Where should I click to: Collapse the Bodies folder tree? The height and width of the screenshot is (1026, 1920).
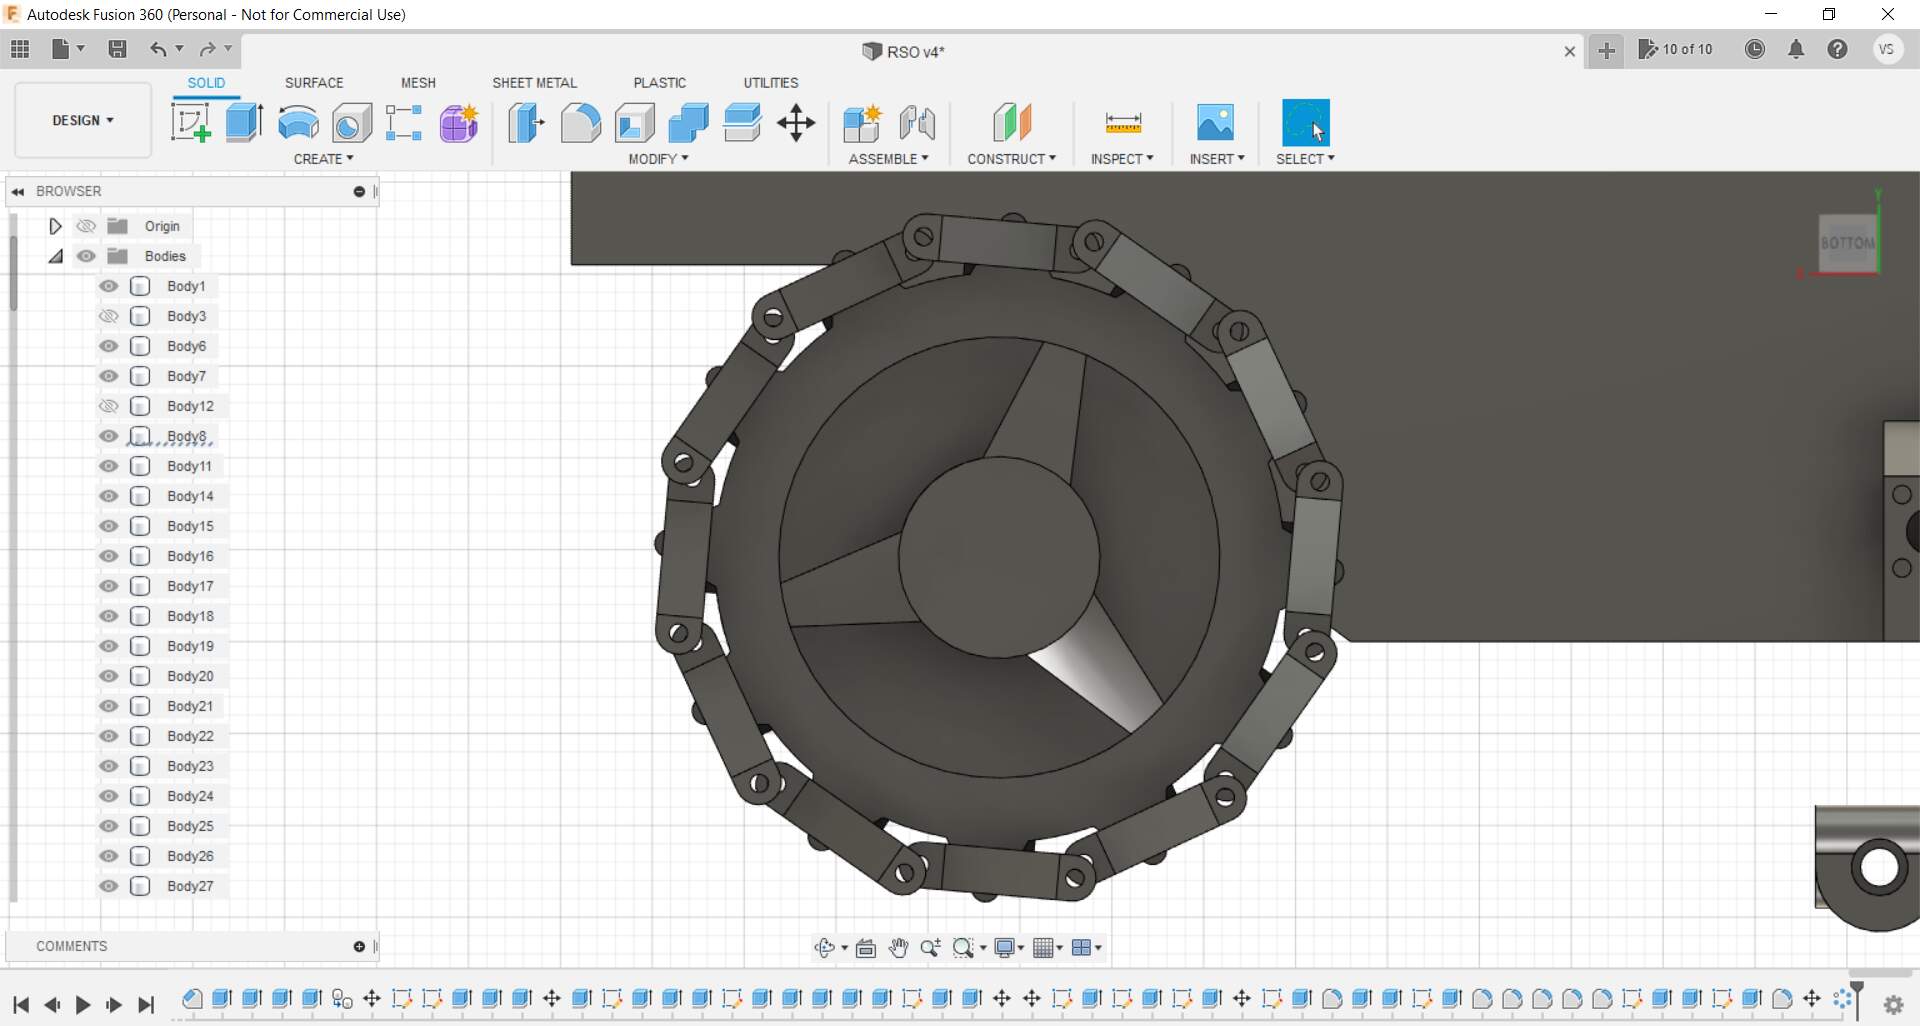[x=56, y=256]
